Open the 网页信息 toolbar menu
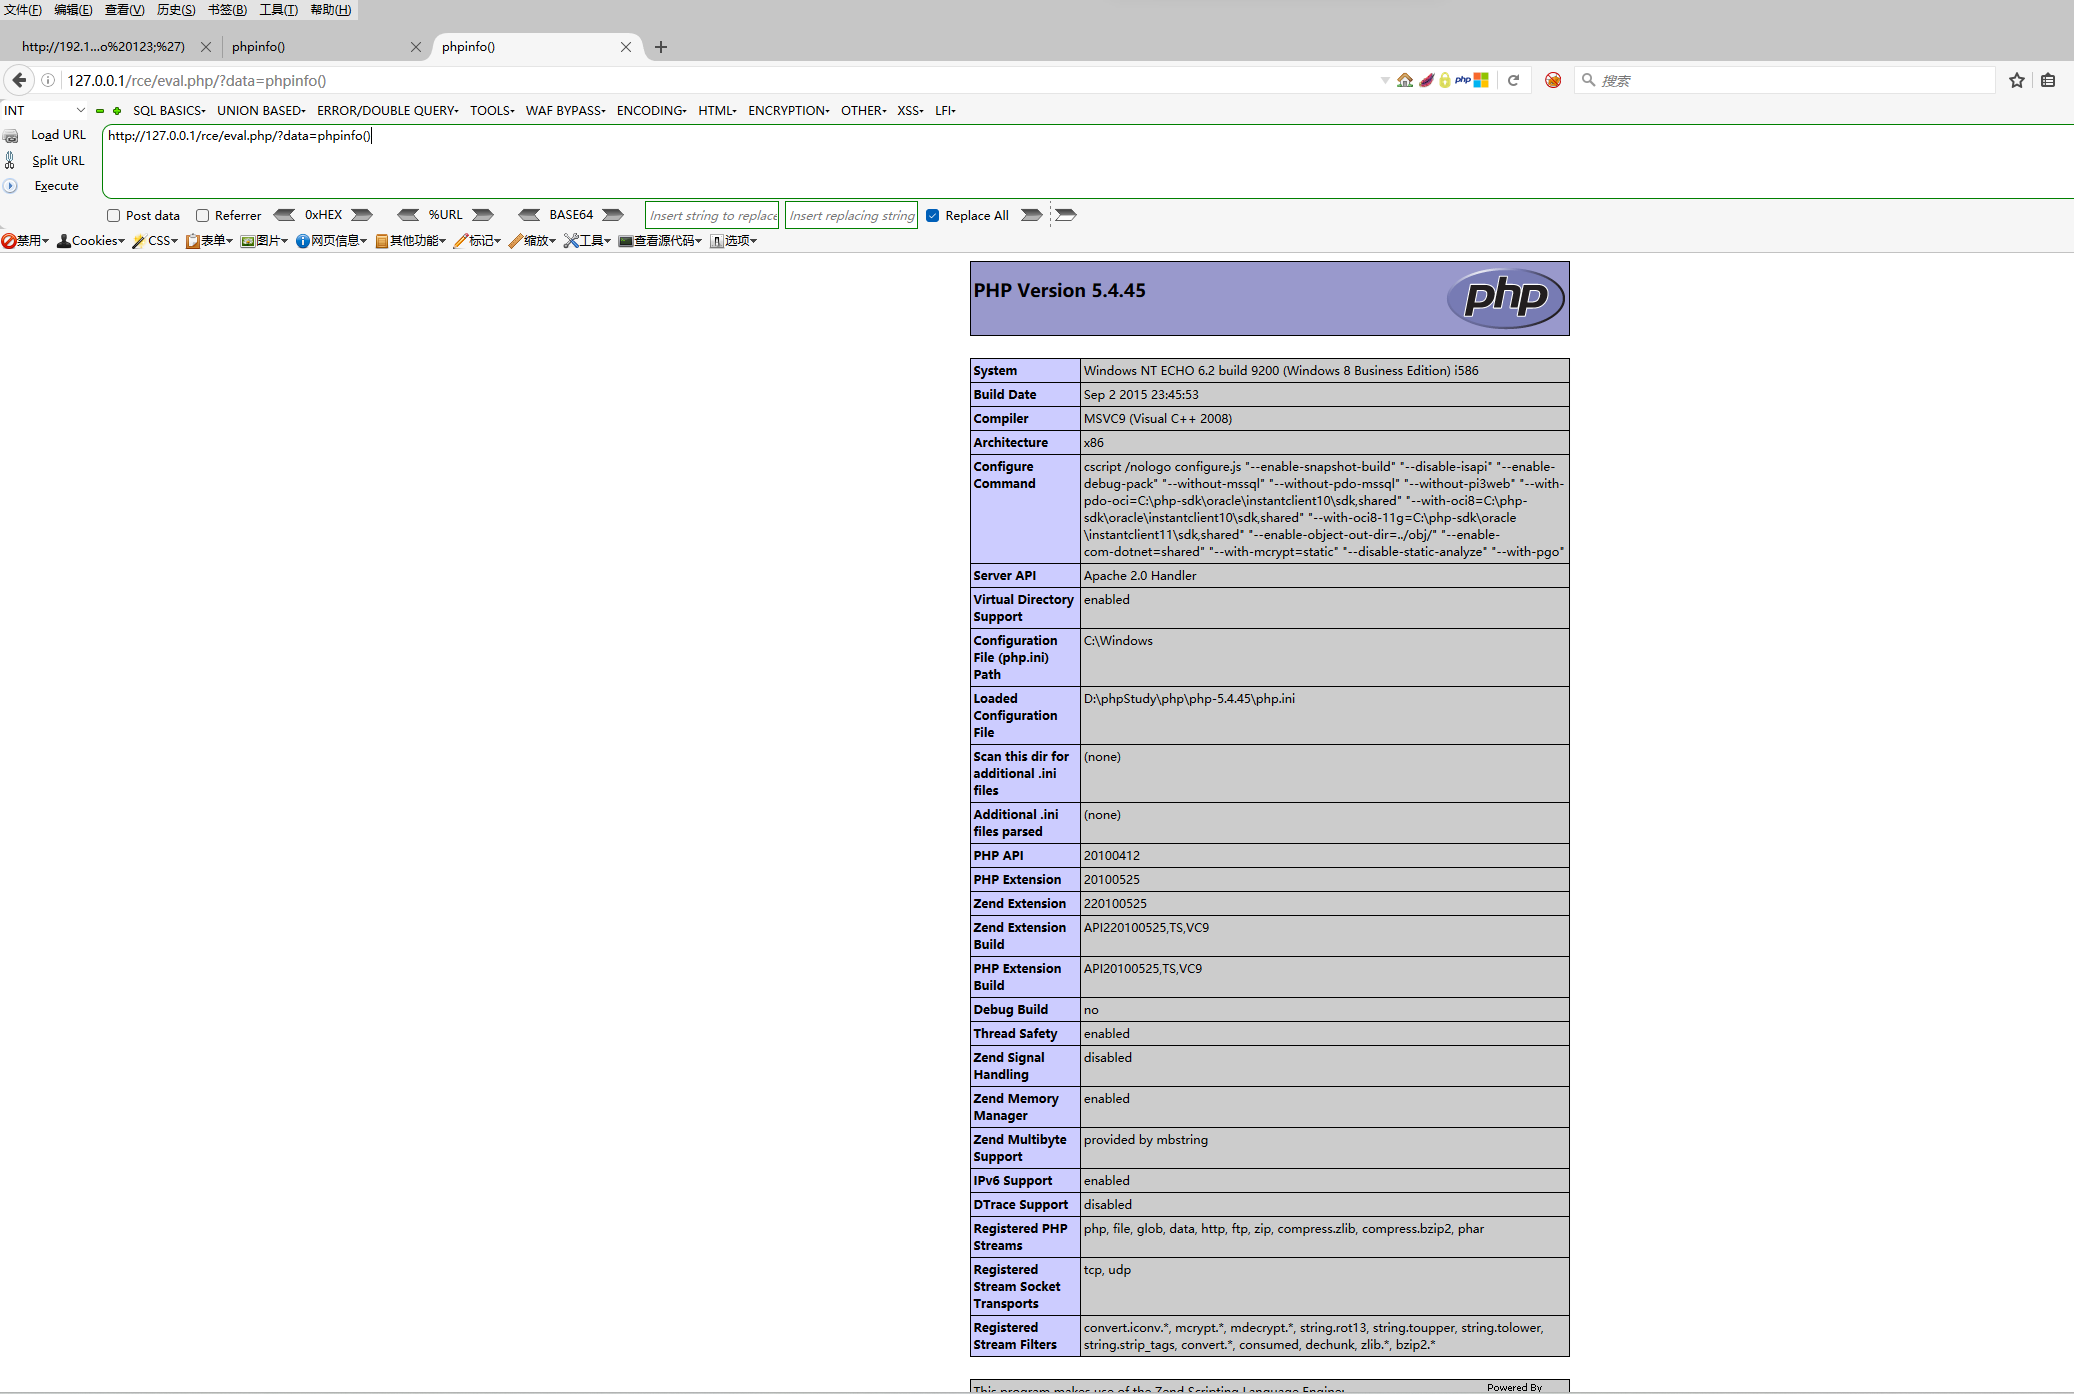Viewport: 2074px width, 1394px height. pyautogui.click(x=331, y=241)
